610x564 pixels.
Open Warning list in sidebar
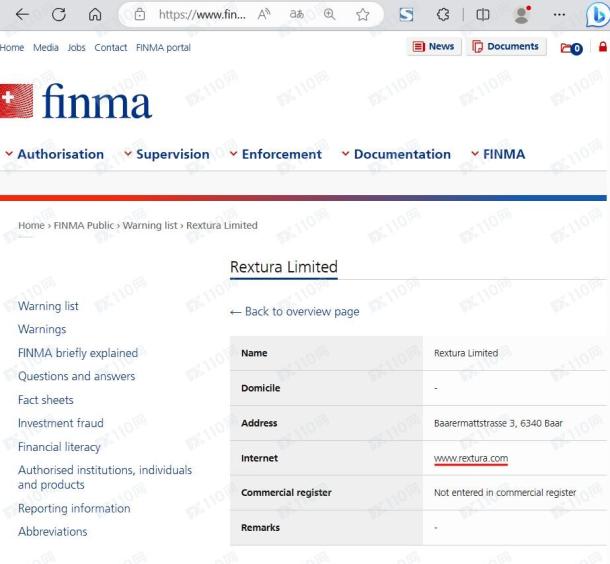[48, 306]
